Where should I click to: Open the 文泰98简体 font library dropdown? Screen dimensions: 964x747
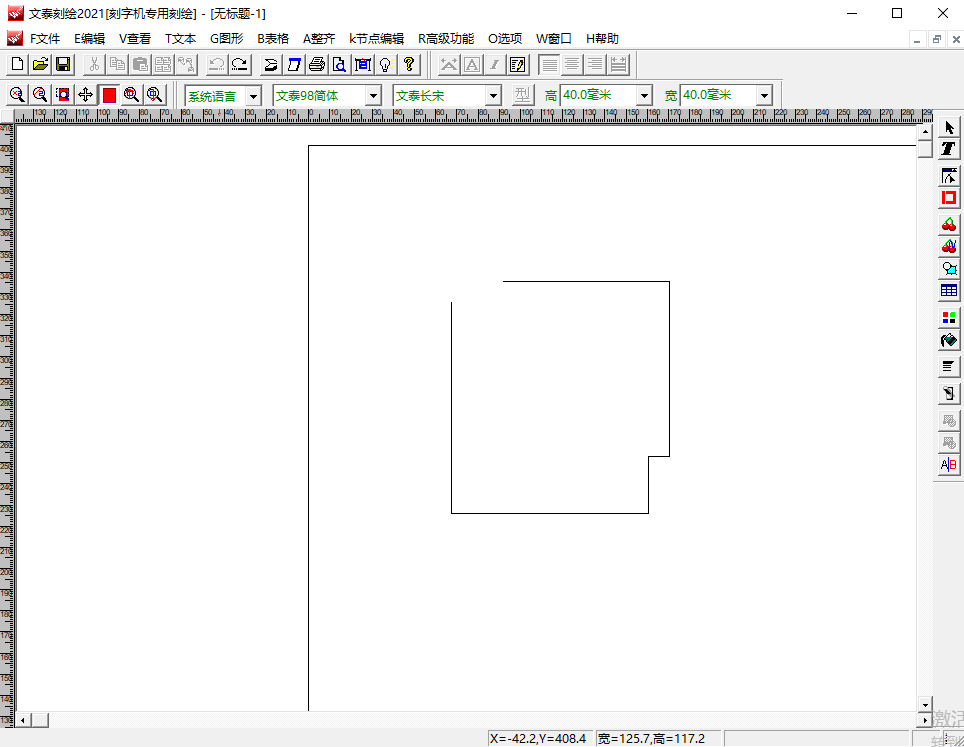373,96
